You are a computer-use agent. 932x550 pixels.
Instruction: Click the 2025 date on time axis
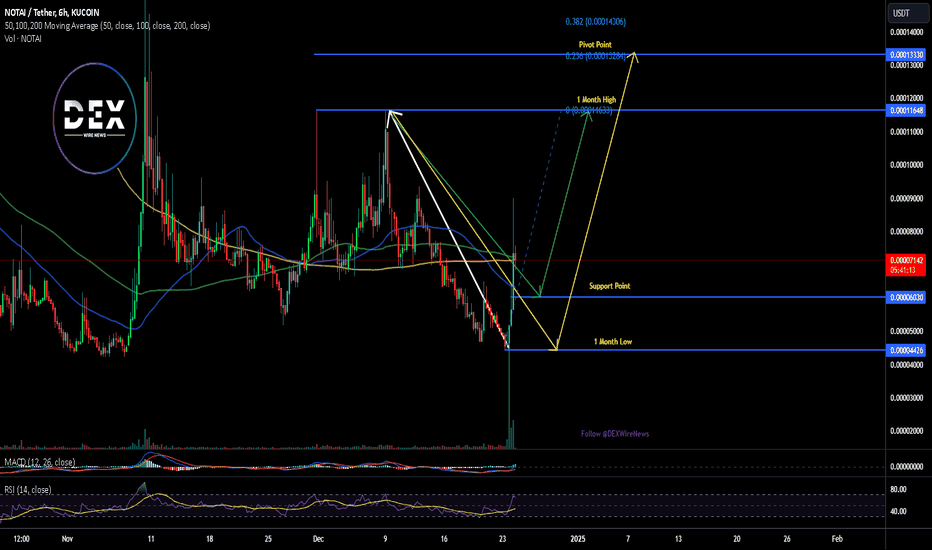578,539
